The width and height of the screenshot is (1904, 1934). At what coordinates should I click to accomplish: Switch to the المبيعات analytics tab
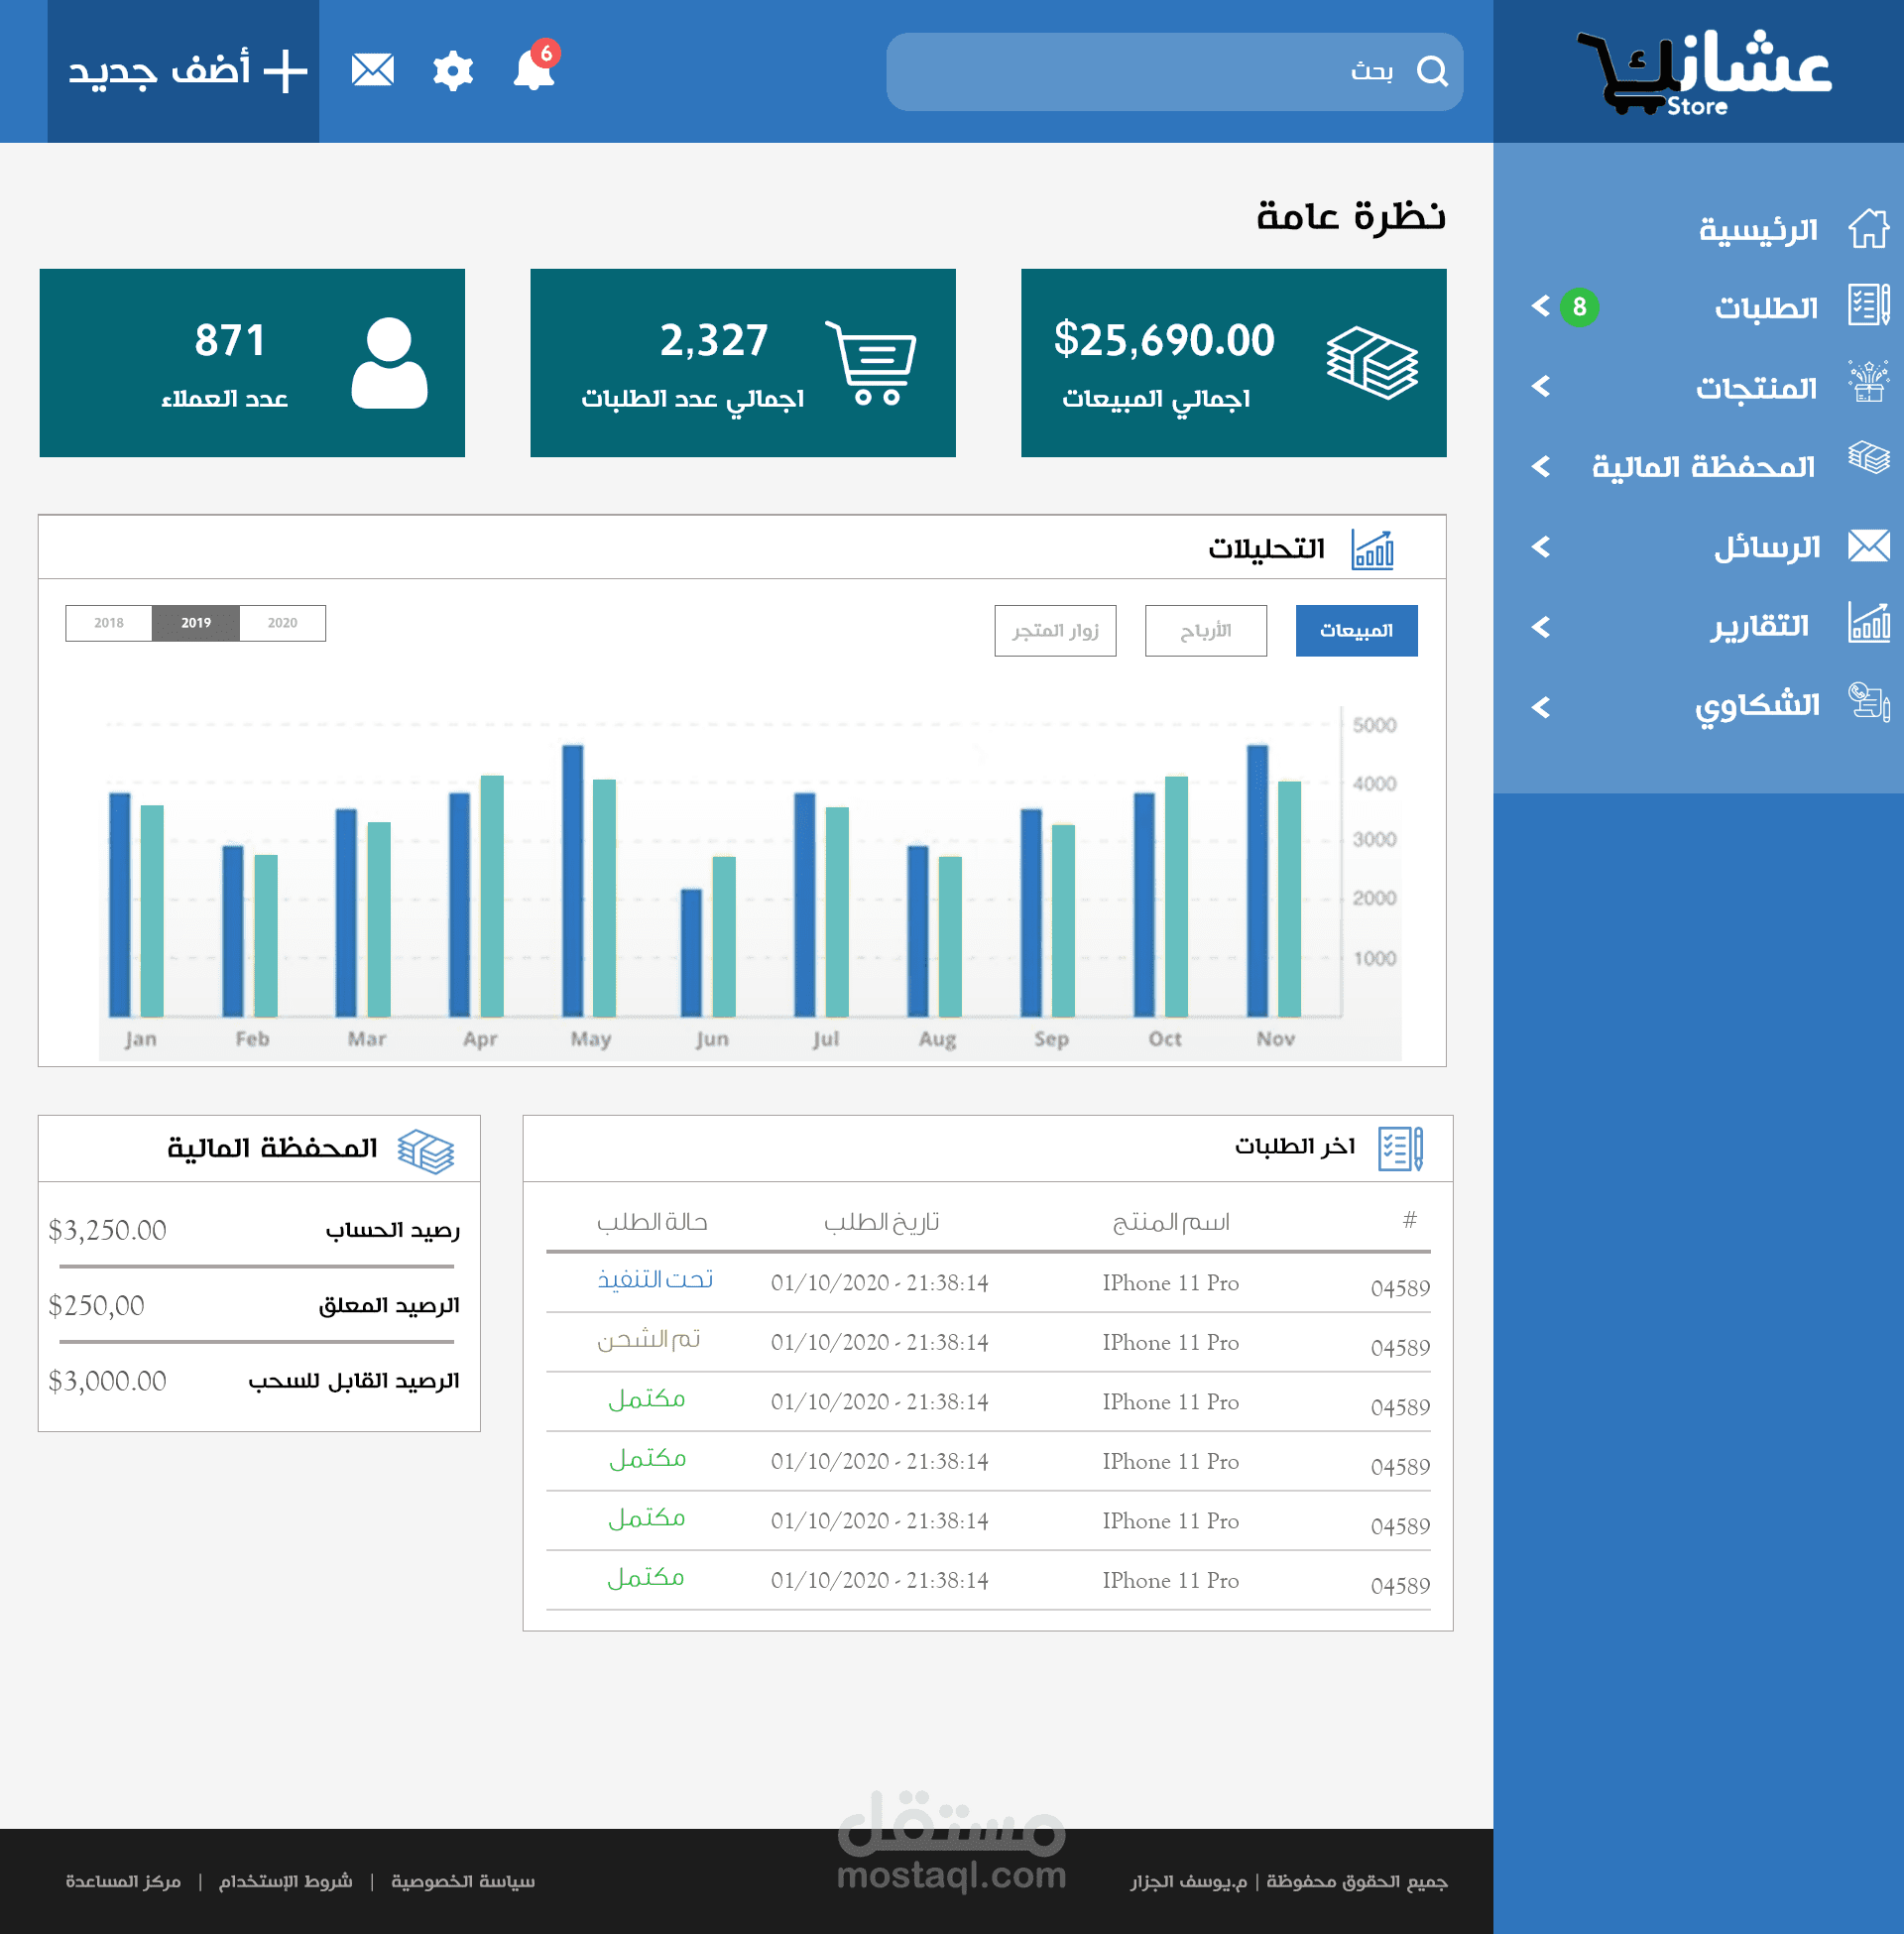point(1356,631)
